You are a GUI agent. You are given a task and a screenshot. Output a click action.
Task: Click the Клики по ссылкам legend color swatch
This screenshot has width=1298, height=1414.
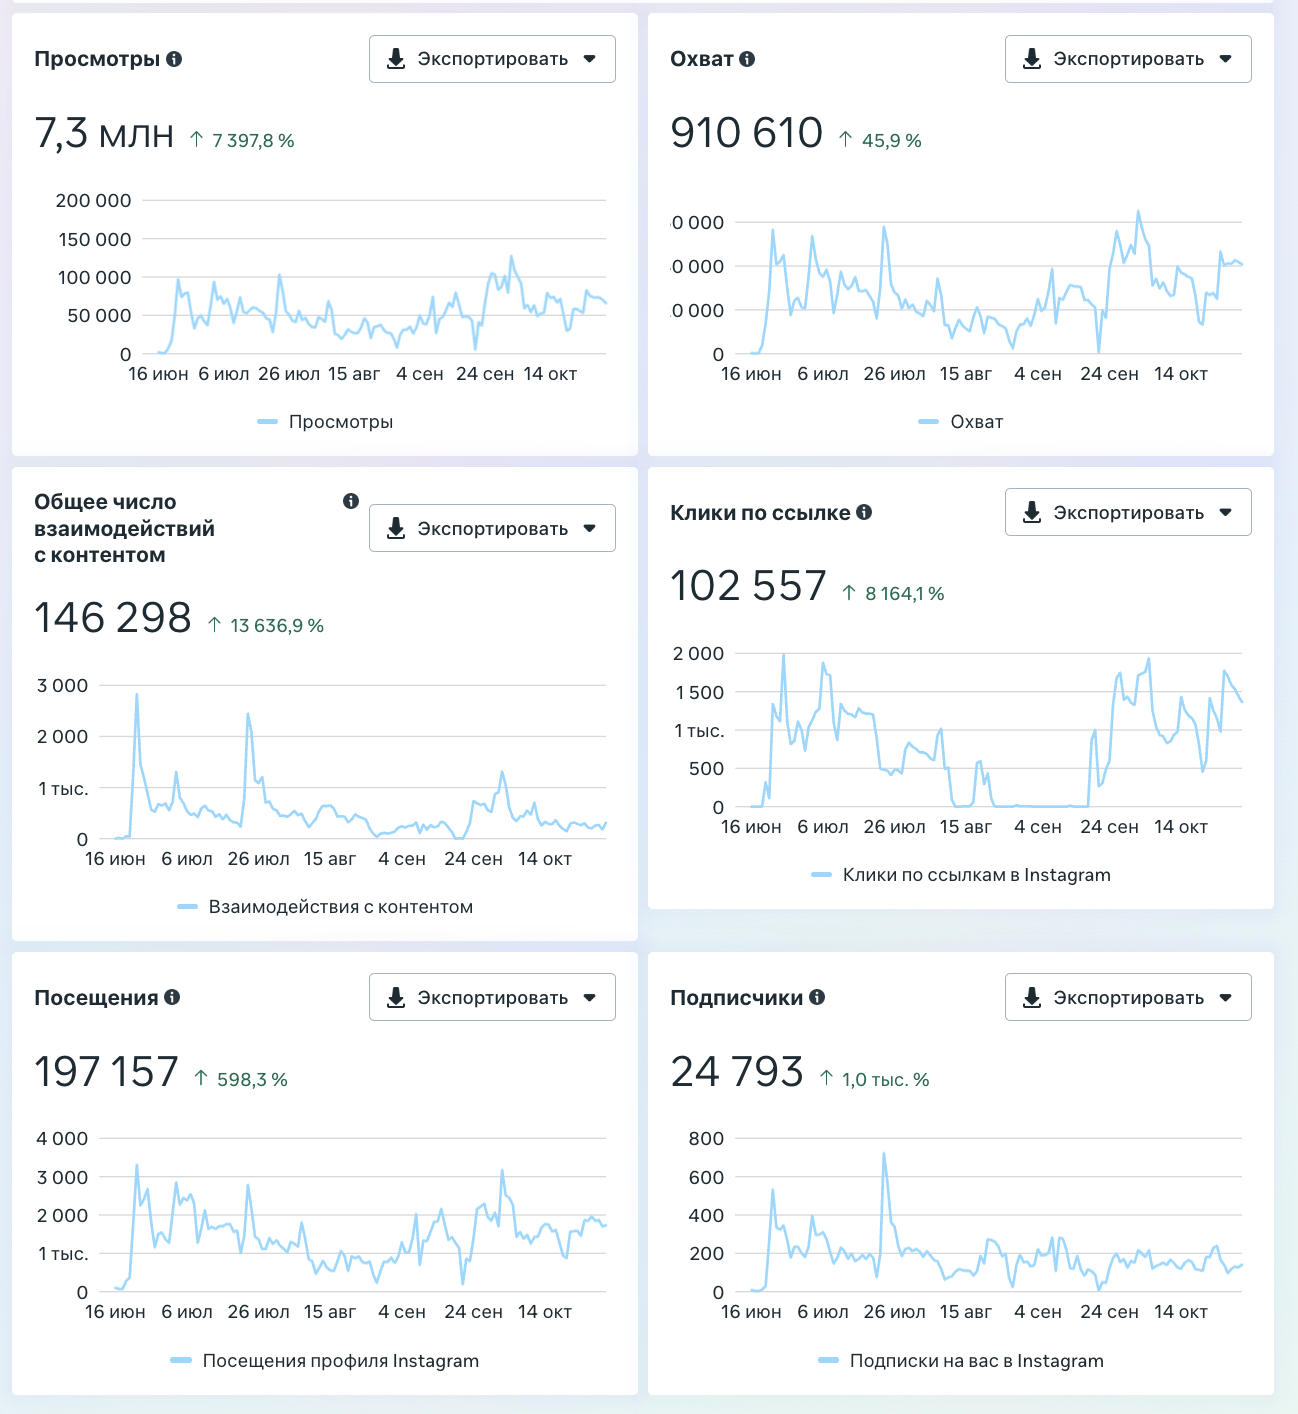822,875
